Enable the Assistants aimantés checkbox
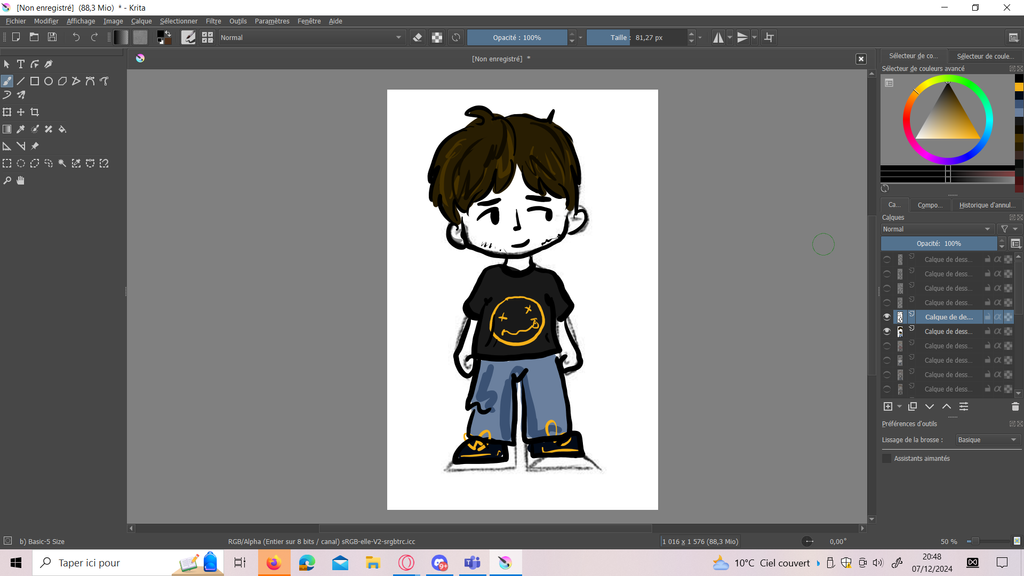 click(x=886, y=458)
